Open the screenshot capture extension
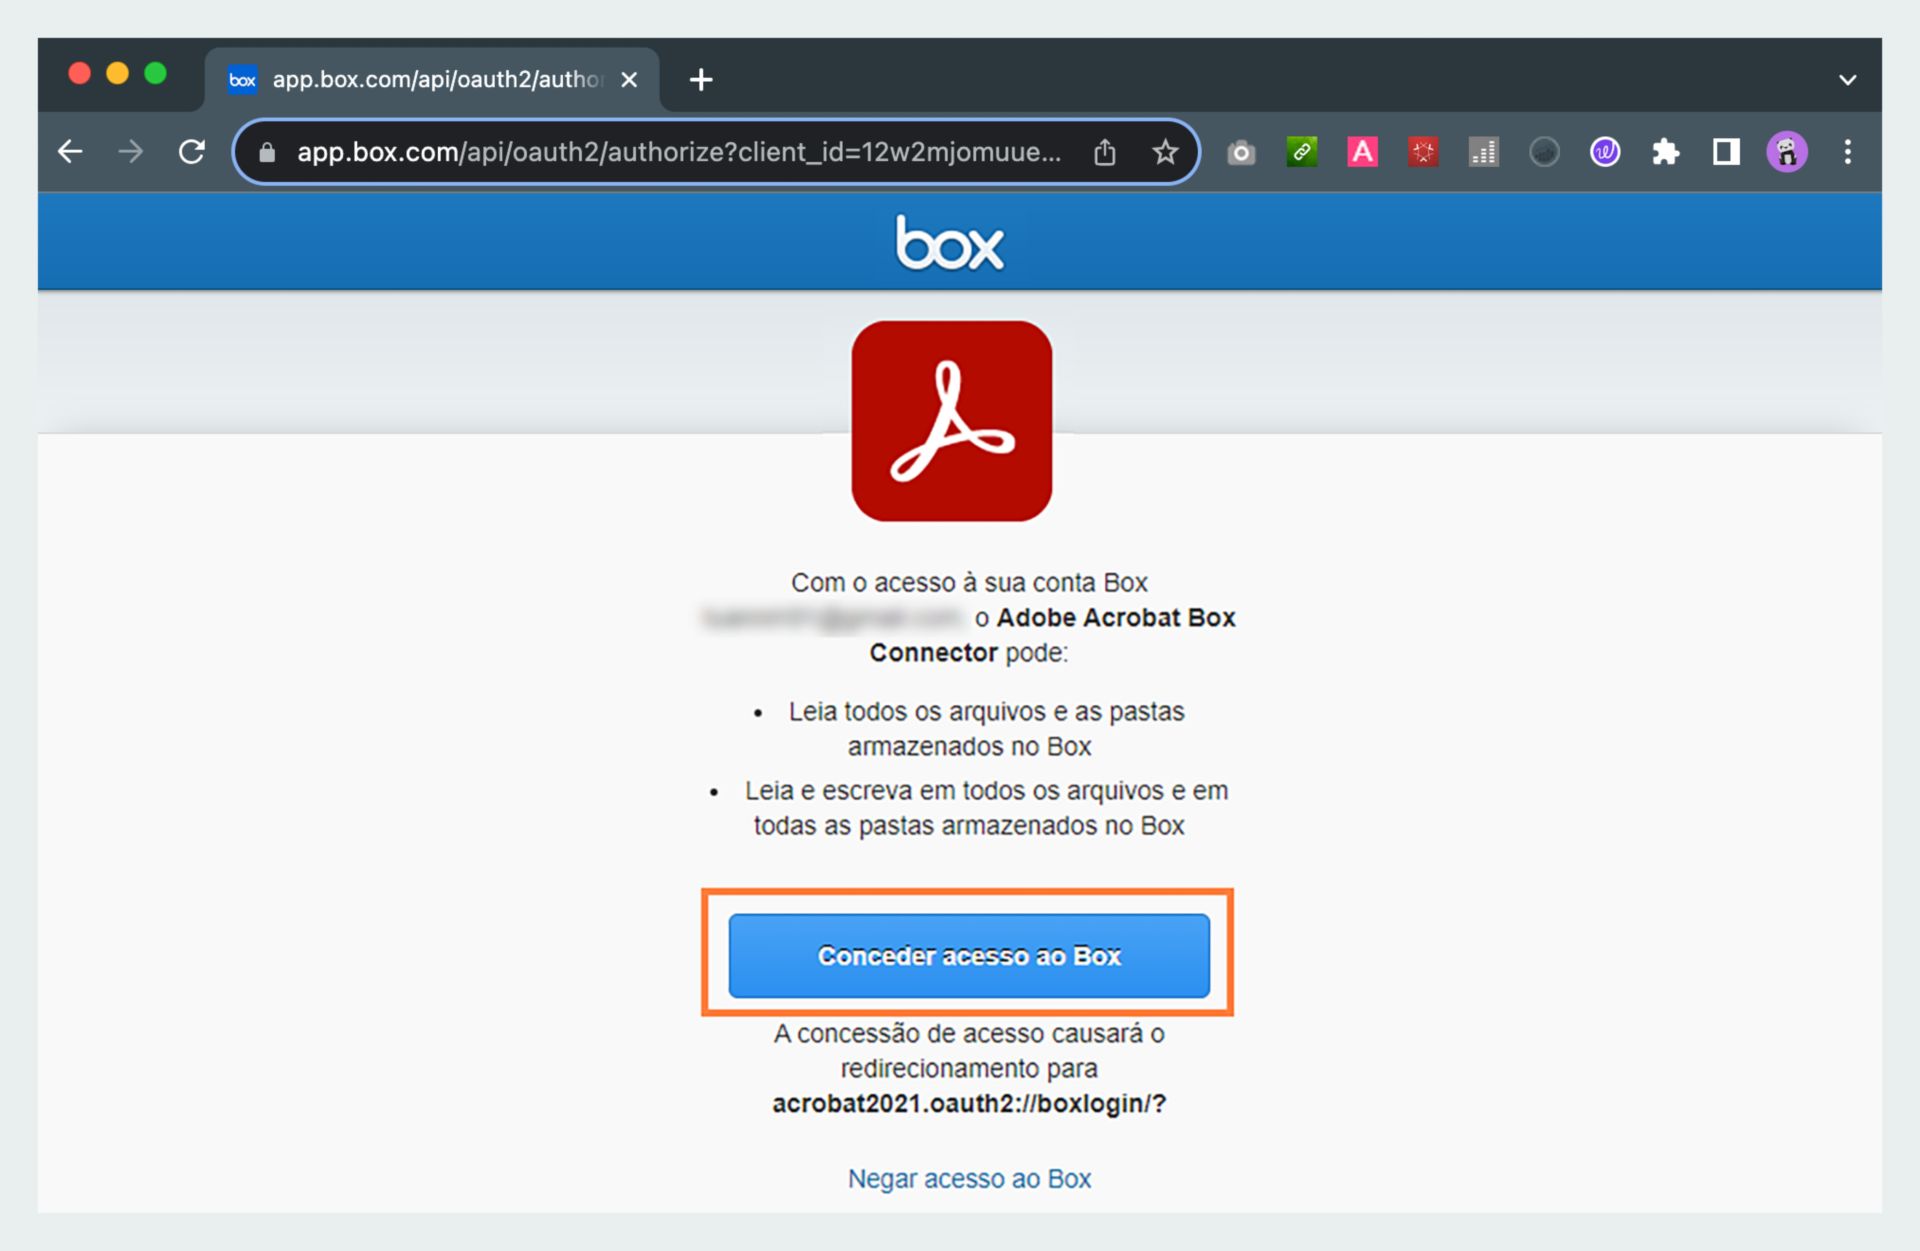Viewport: 1920px width, 1251px height. [1241, 152]
